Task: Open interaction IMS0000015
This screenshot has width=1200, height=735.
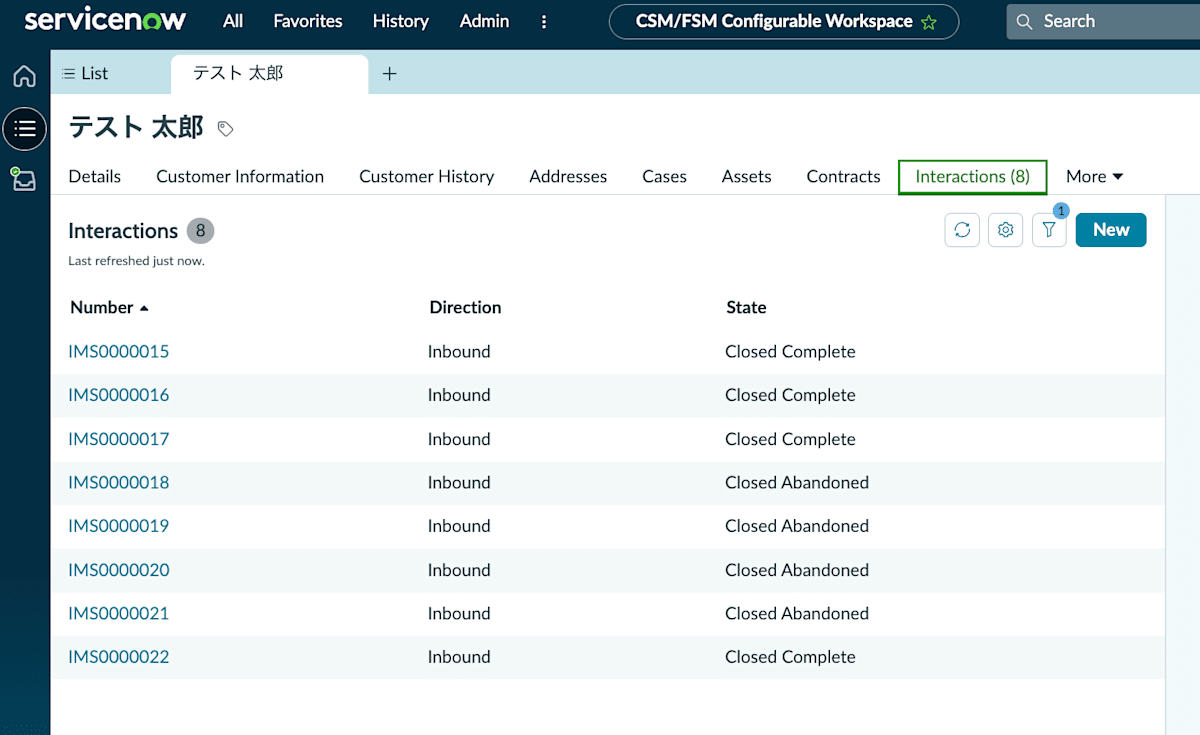Action: [119, 352]
